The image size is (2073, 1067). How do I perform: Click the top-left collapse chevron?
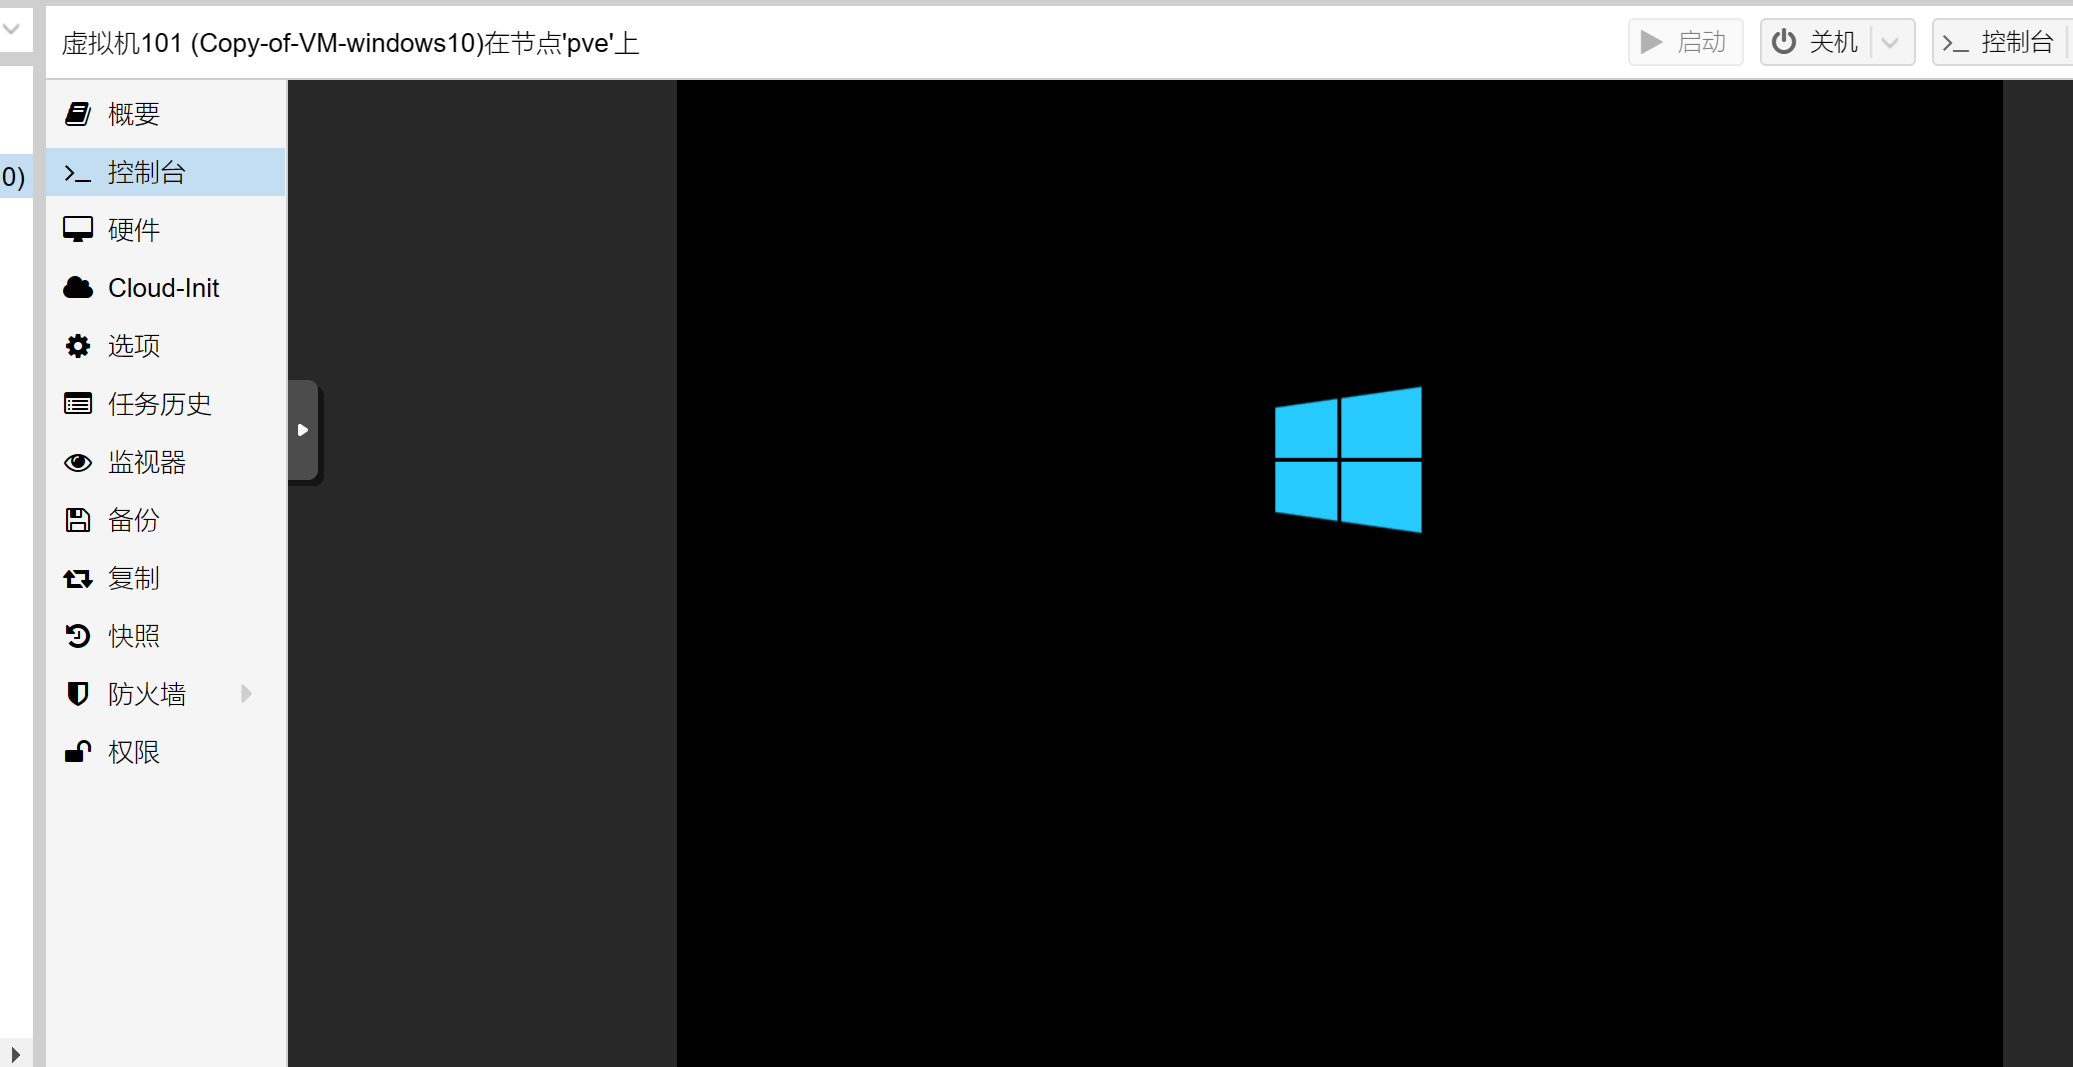pos(11,29)
